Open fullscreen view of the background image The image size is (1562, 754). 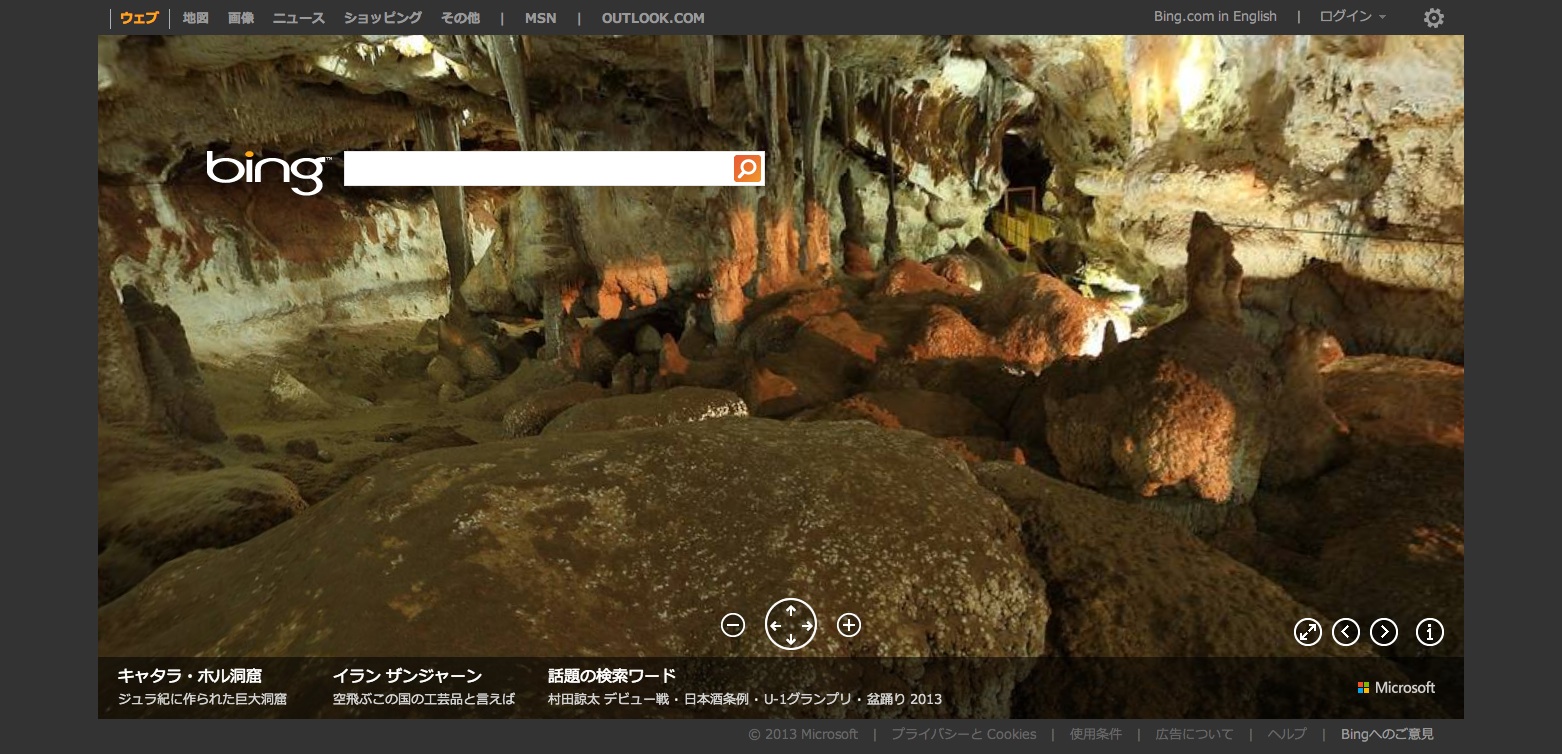point(1308,632)
